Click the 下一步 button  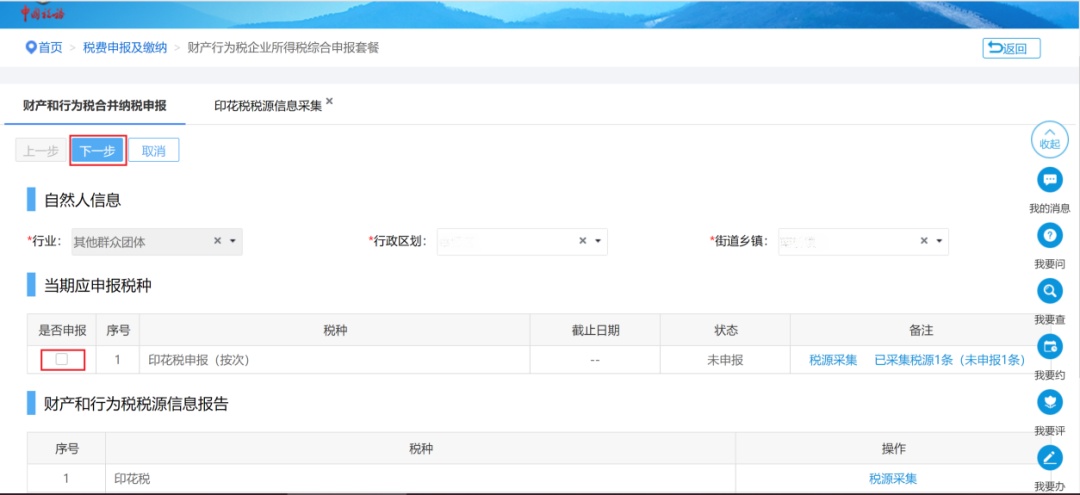coord(97,151)
